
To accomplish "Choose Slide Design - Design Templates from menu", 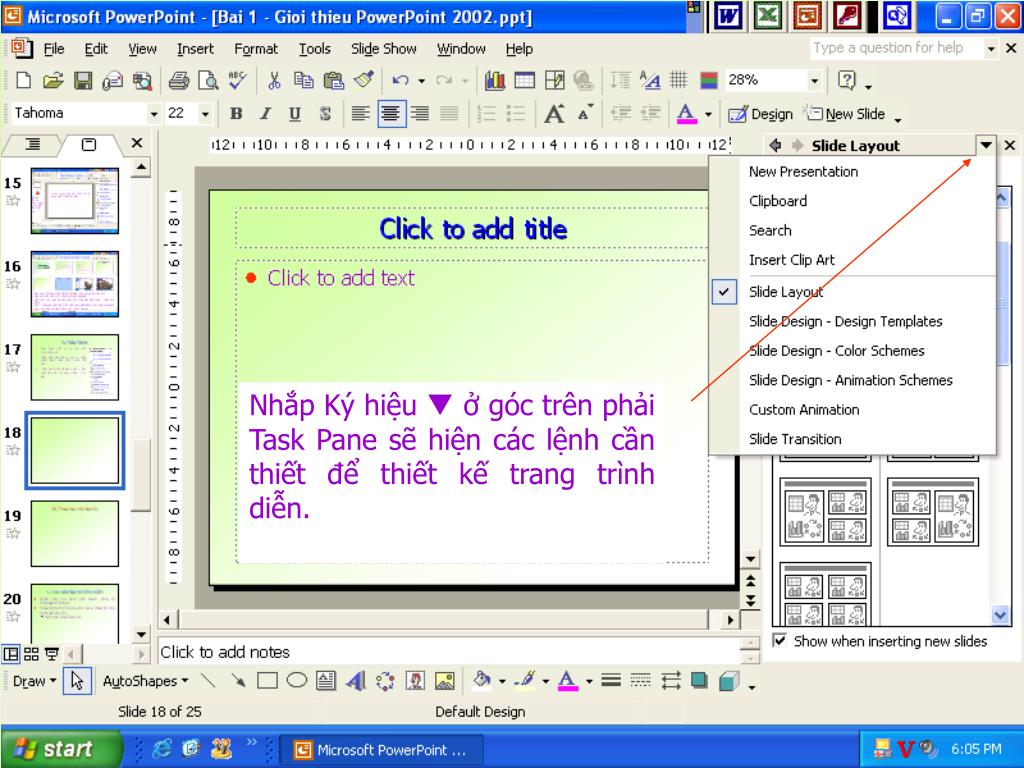I will pyautogui.click(x=846, y=321).
